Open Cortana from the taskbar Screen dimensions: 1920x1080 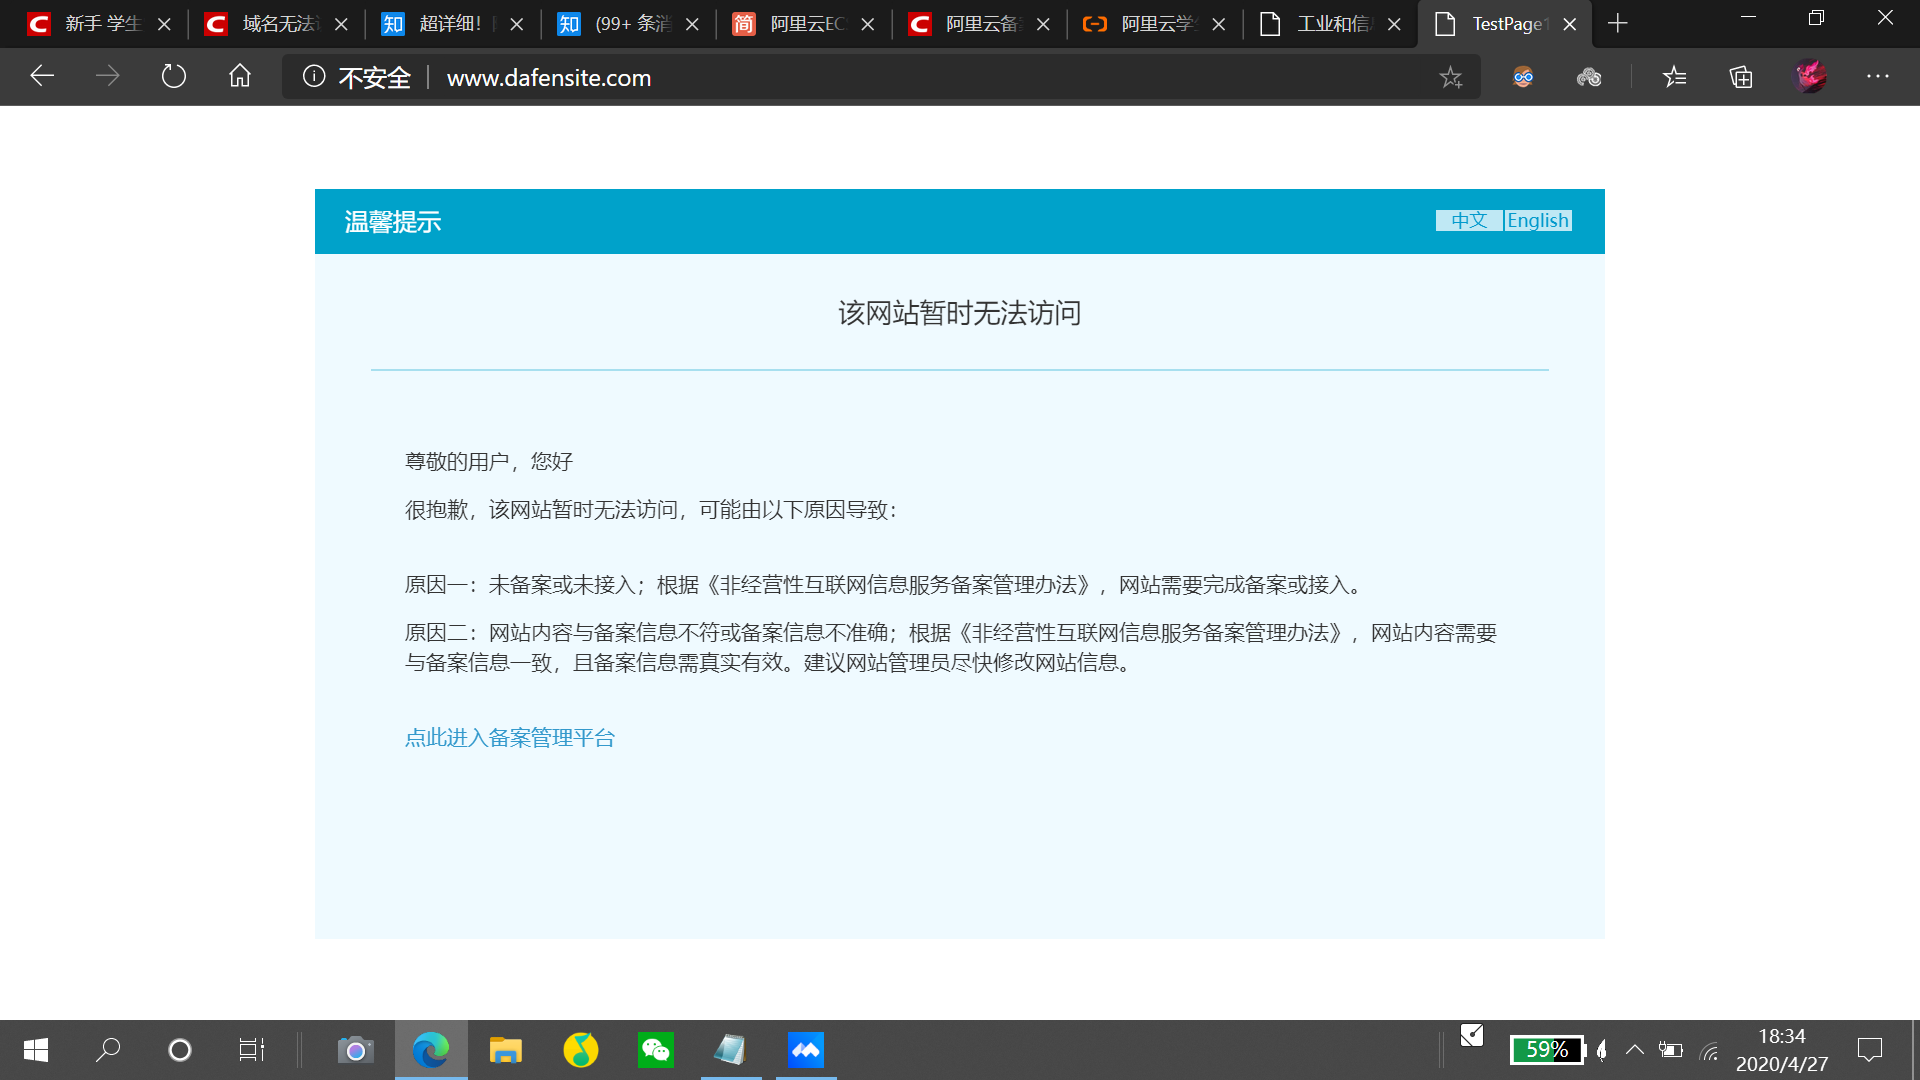(x=180, y=1050)
